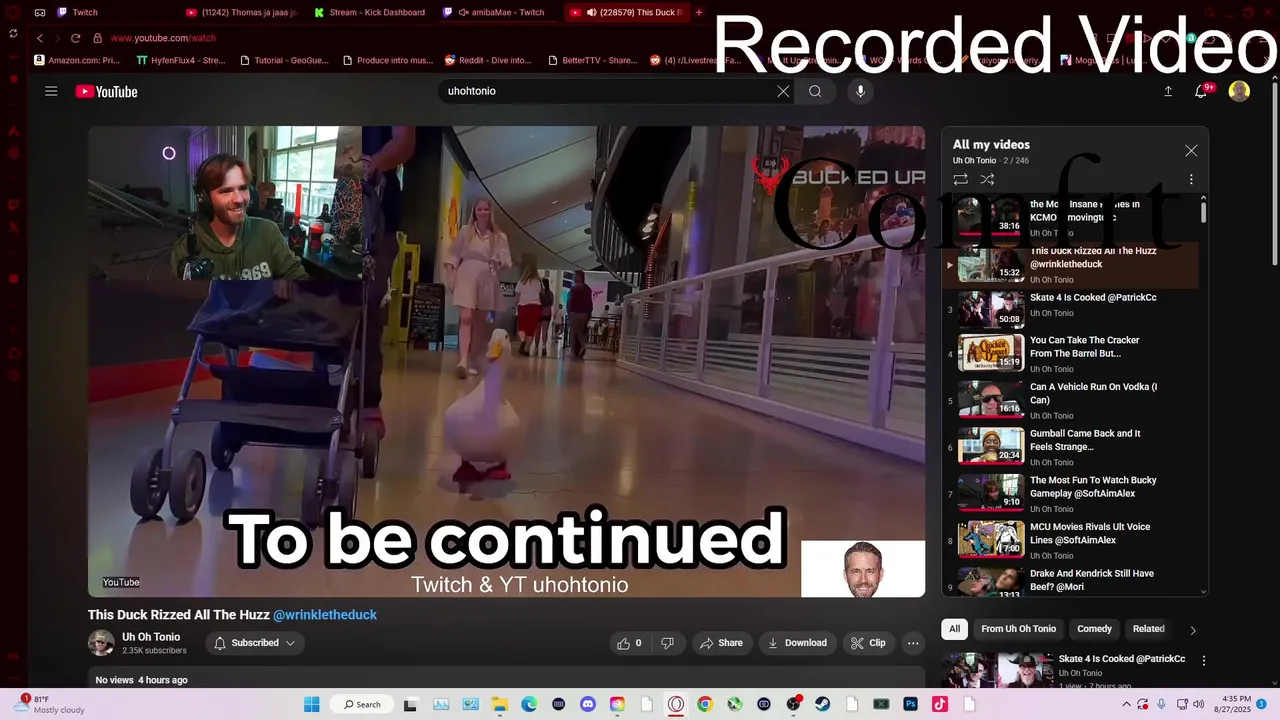This screenshot has height=720, width=1280.
Task: Open Uh Oh Tonio channel avatar
Action: (101, 643)
